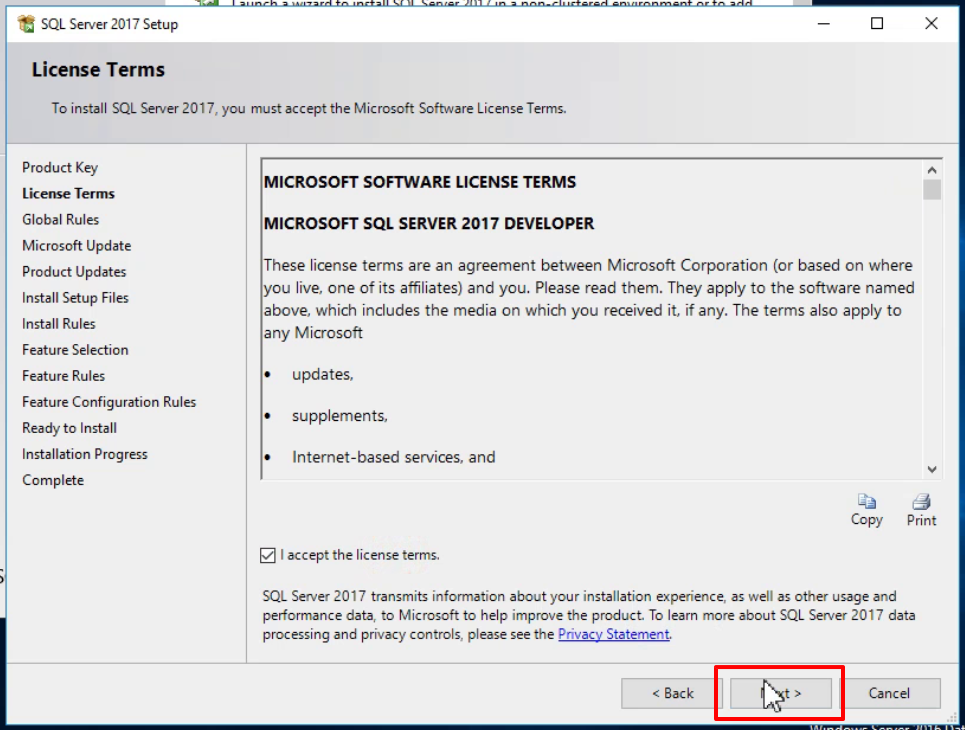Click the 'updates,' bullet in license text
Image resolution: width=965 pixels, height=730 pixels.
[322, 374]
